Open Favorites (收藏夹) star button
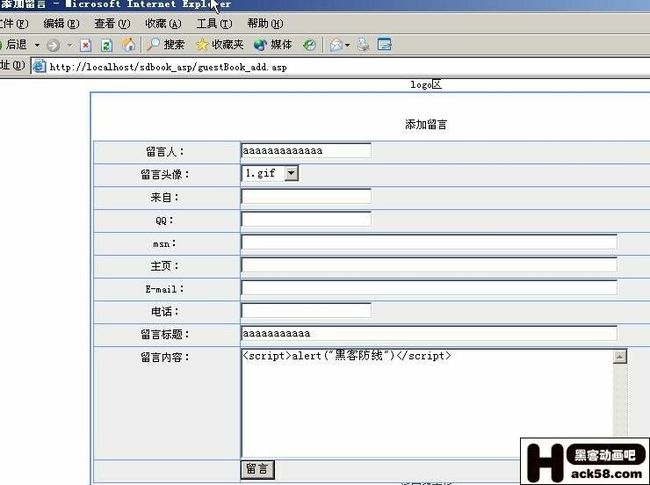This screenshot has height=485, width=650. tap(219, 44)
